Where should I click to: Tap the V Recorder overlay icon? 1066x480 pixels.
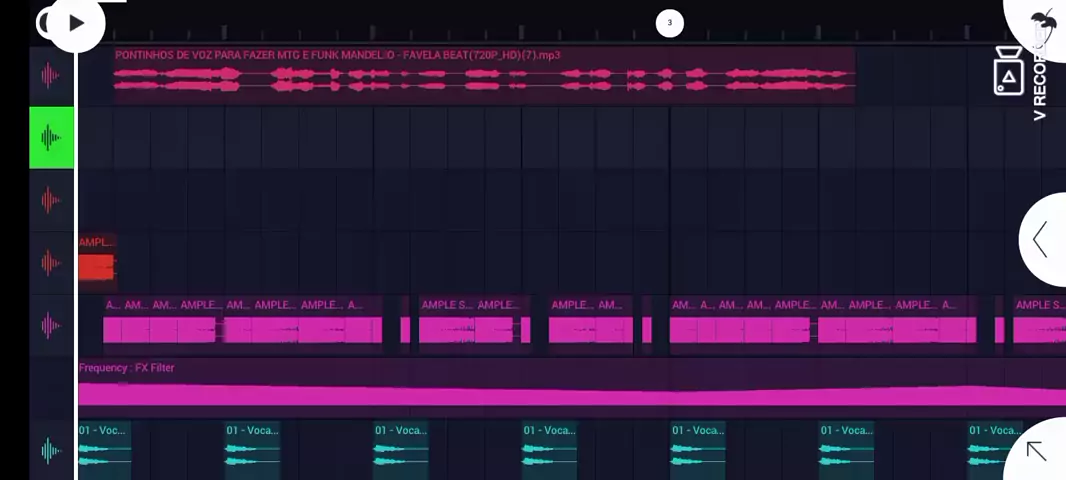(1009, 73)
